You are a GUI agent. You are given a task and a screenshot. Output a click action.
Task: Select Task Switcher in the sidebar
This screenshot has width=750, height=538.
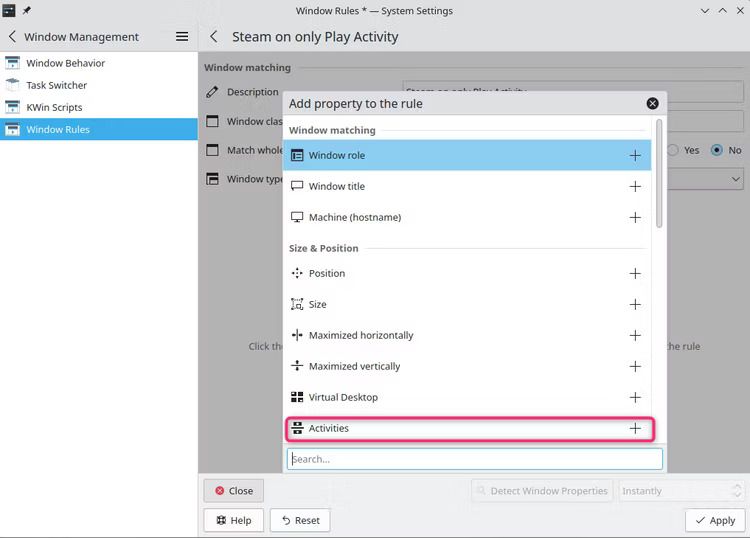click(x=99, y=85)
